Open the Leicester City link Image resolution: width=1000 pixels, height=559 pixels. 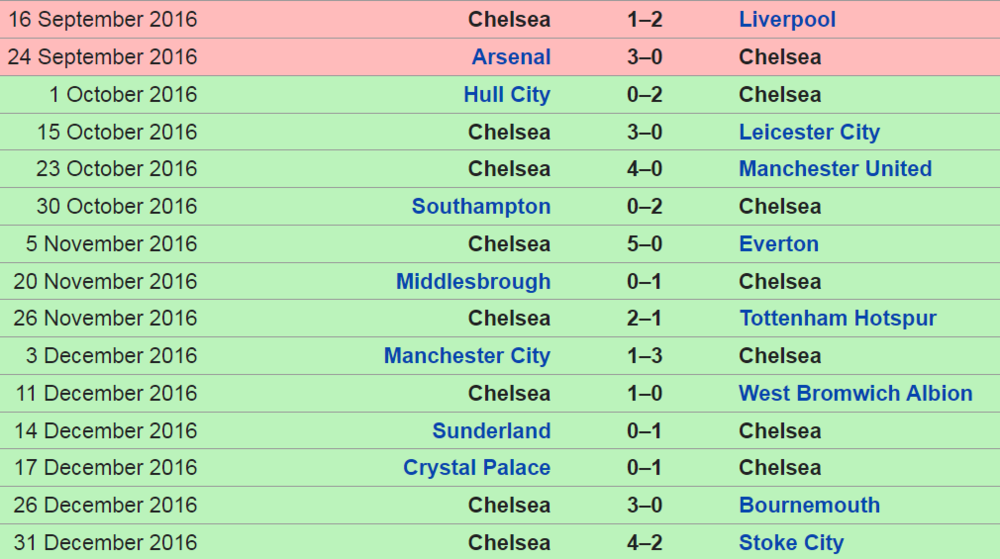809,132
